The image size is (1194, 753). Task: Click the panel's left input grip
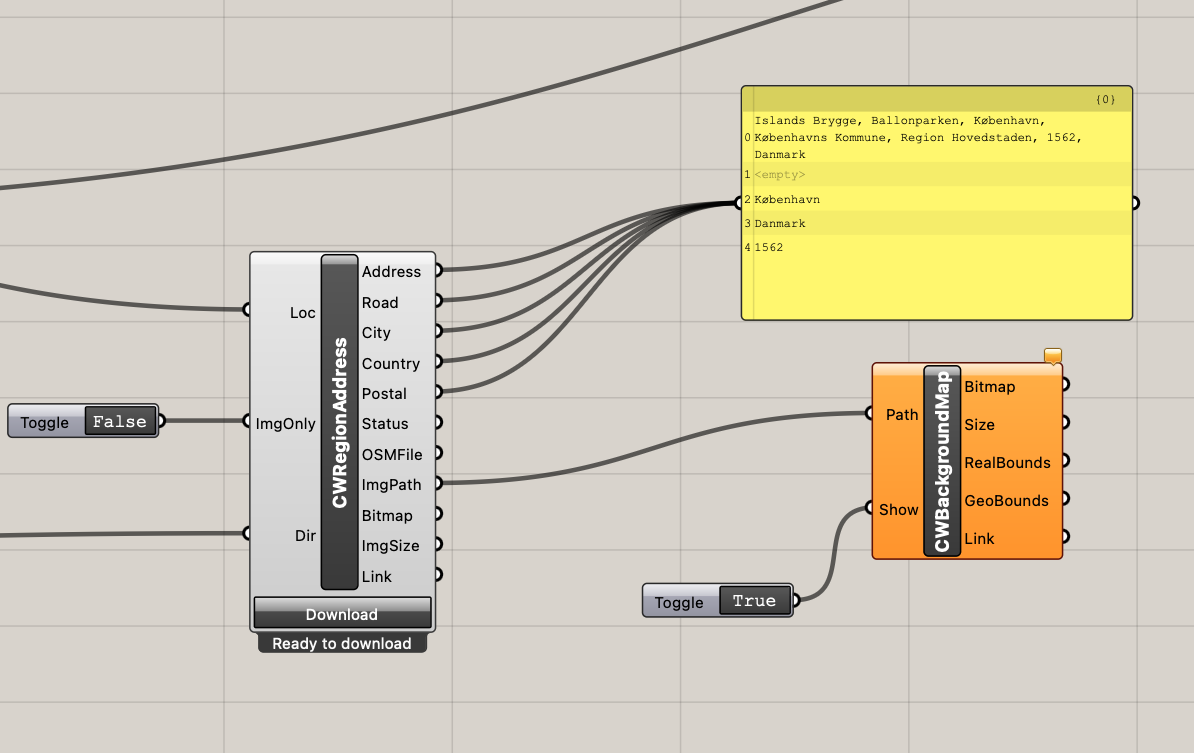pos(738,203)
